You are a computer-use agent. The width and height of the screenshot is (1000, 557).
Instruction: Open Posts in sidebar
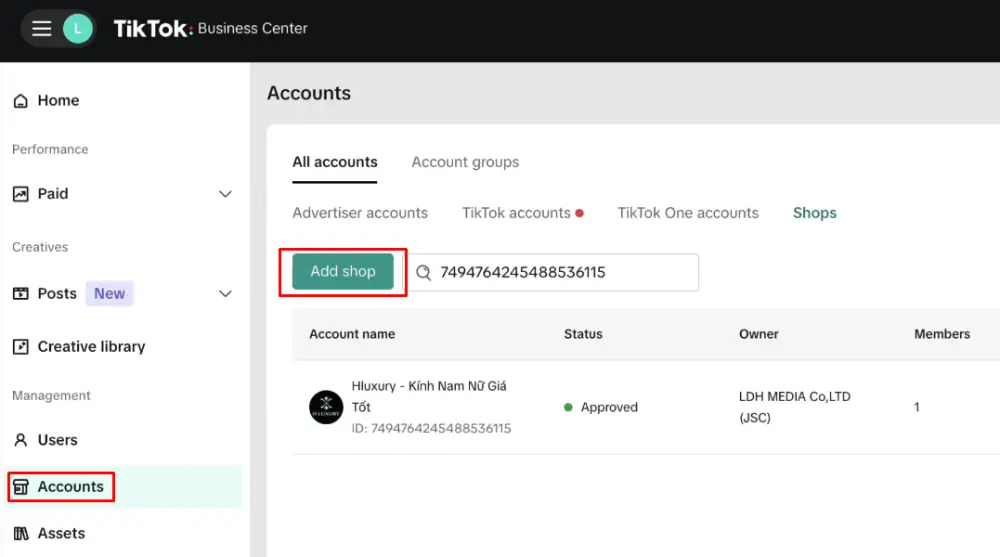pyautogui.click(x=57, y=293)
